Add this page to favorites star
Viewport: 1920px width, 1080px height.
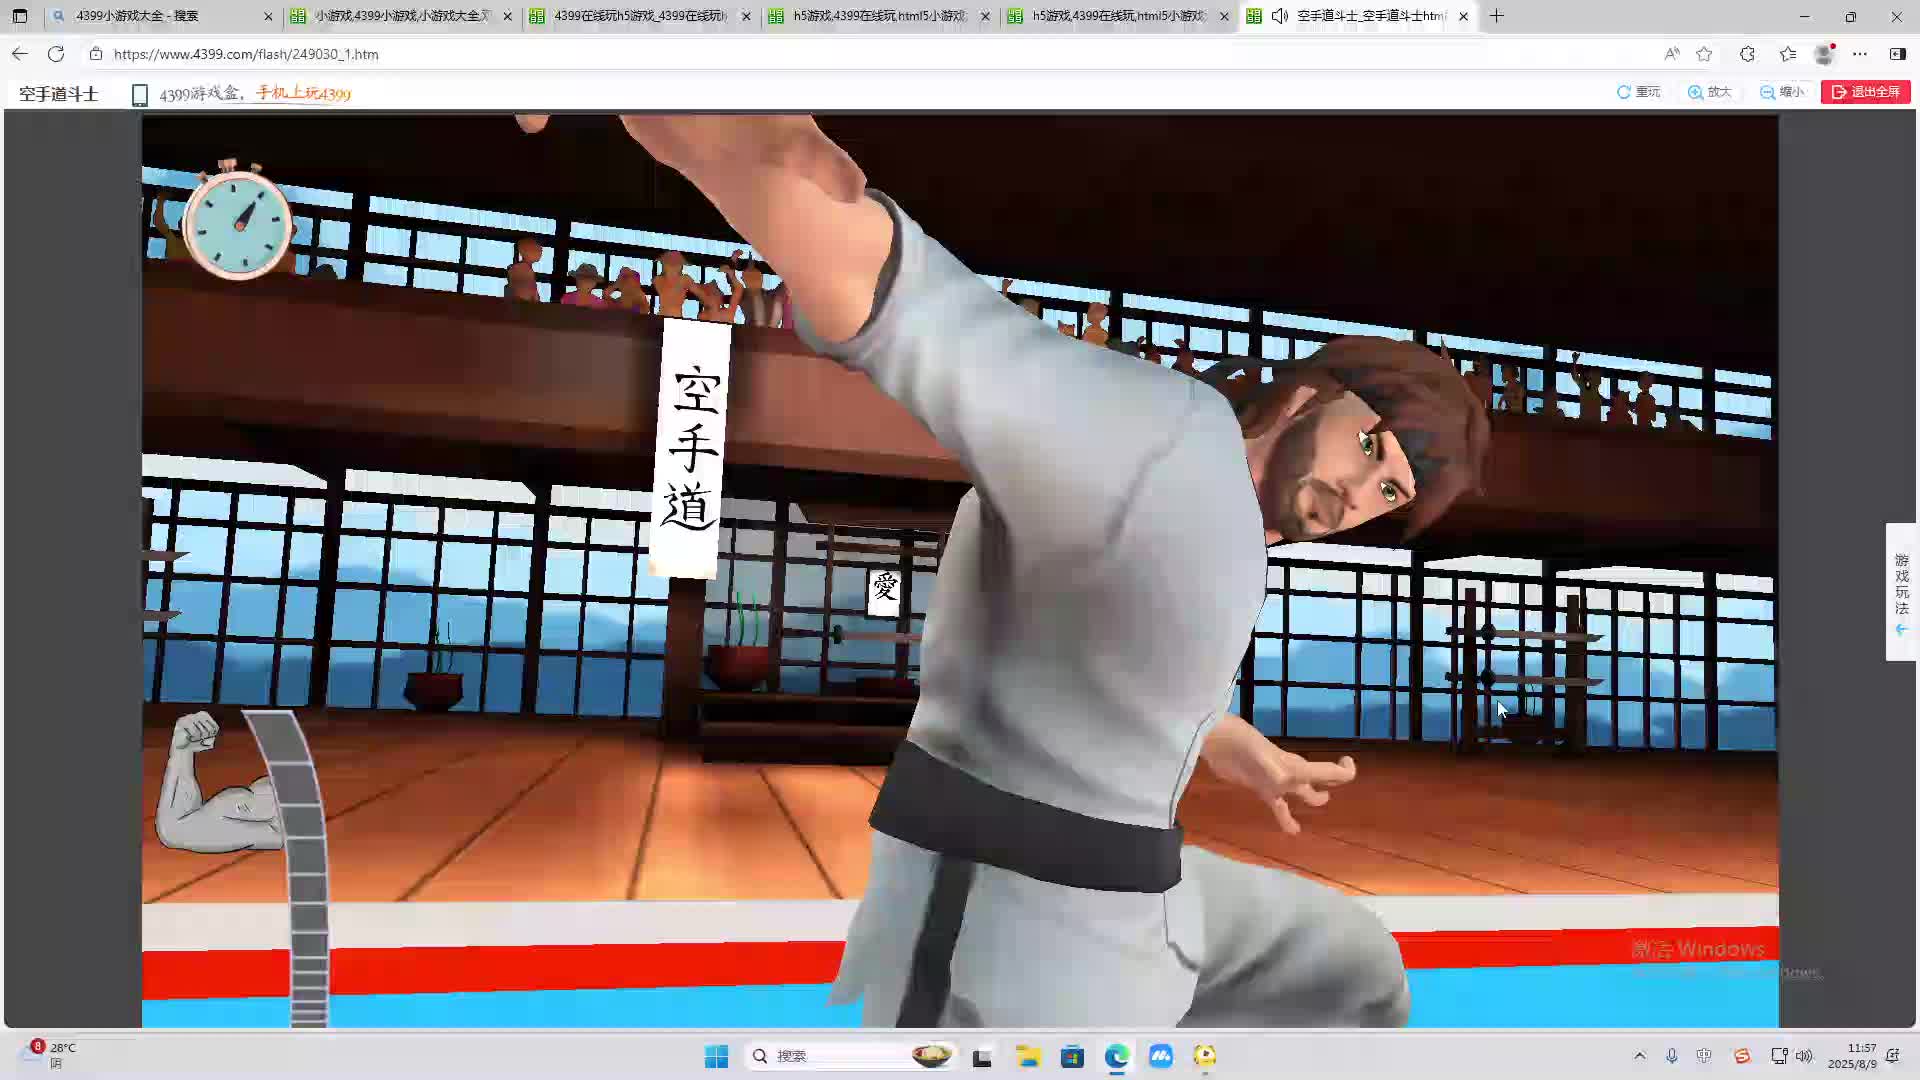(1704, 54)
